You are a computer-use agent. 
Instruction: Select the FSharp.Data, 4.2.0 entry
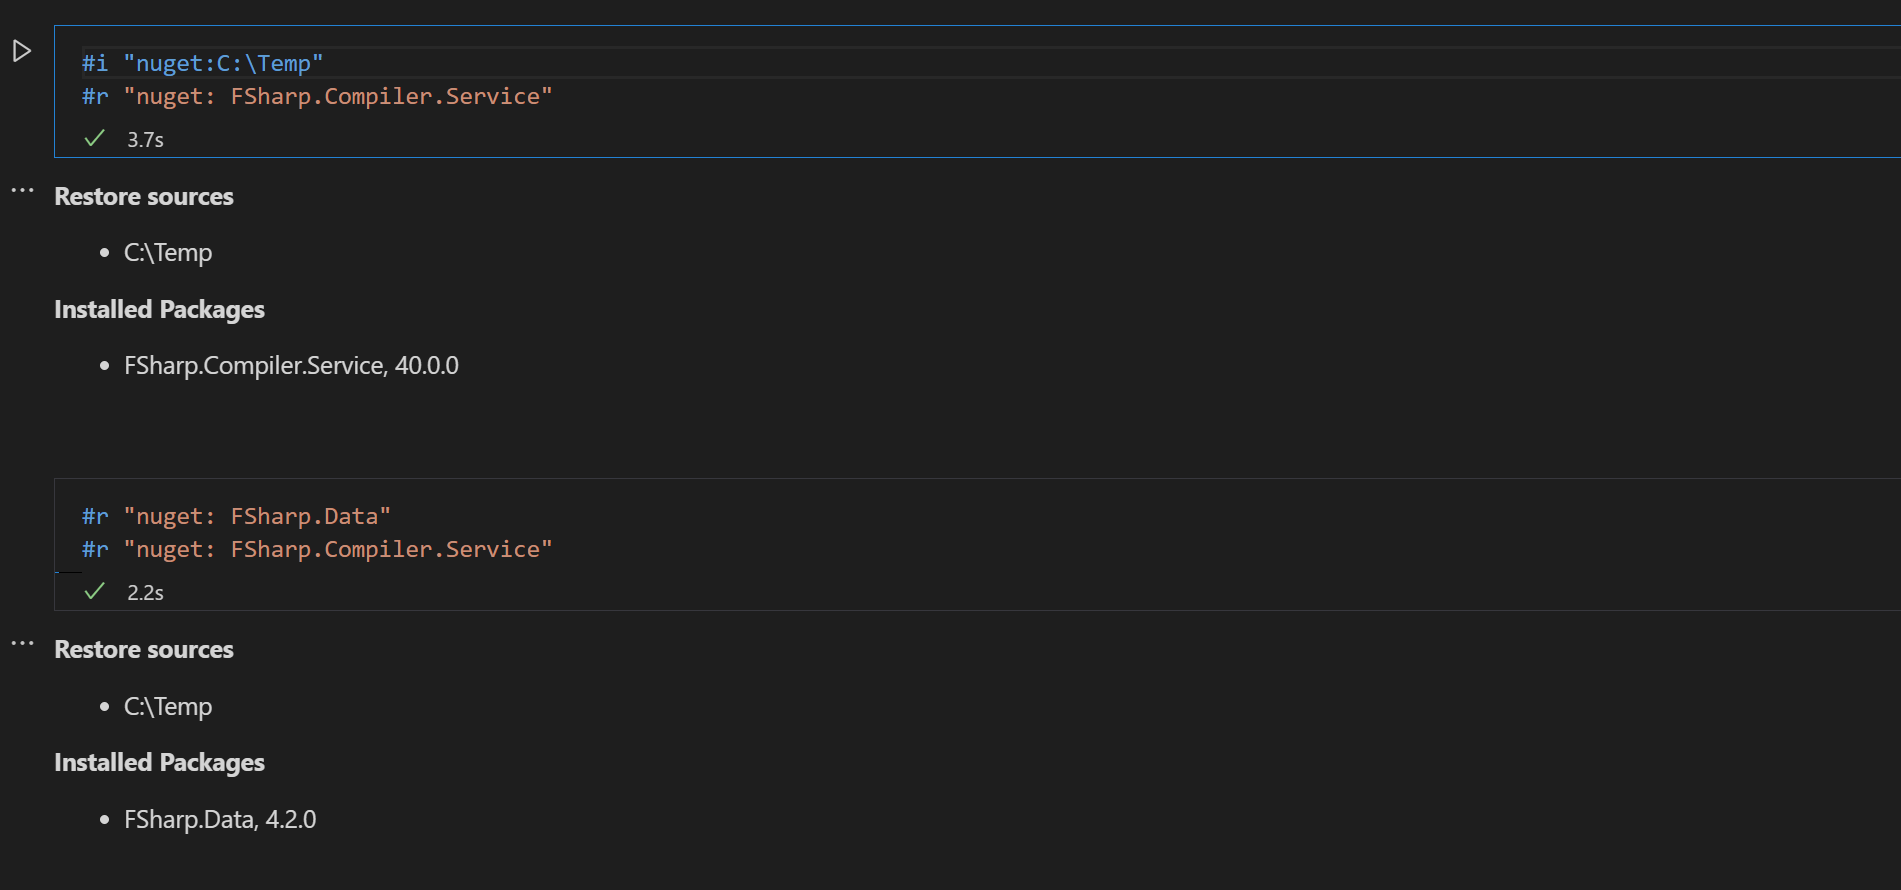pos(219,819)
